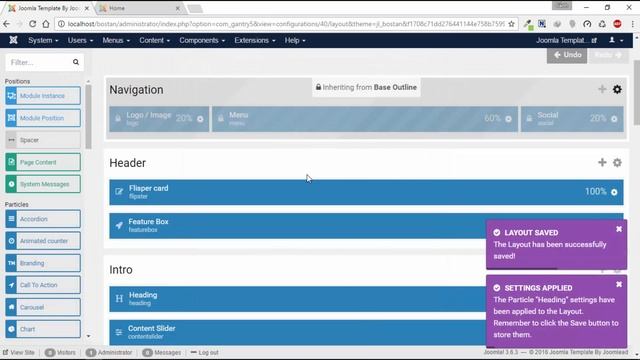Open the Help menu
The height and width of the screenshot is (360, 640).
(x=295, y=40)
